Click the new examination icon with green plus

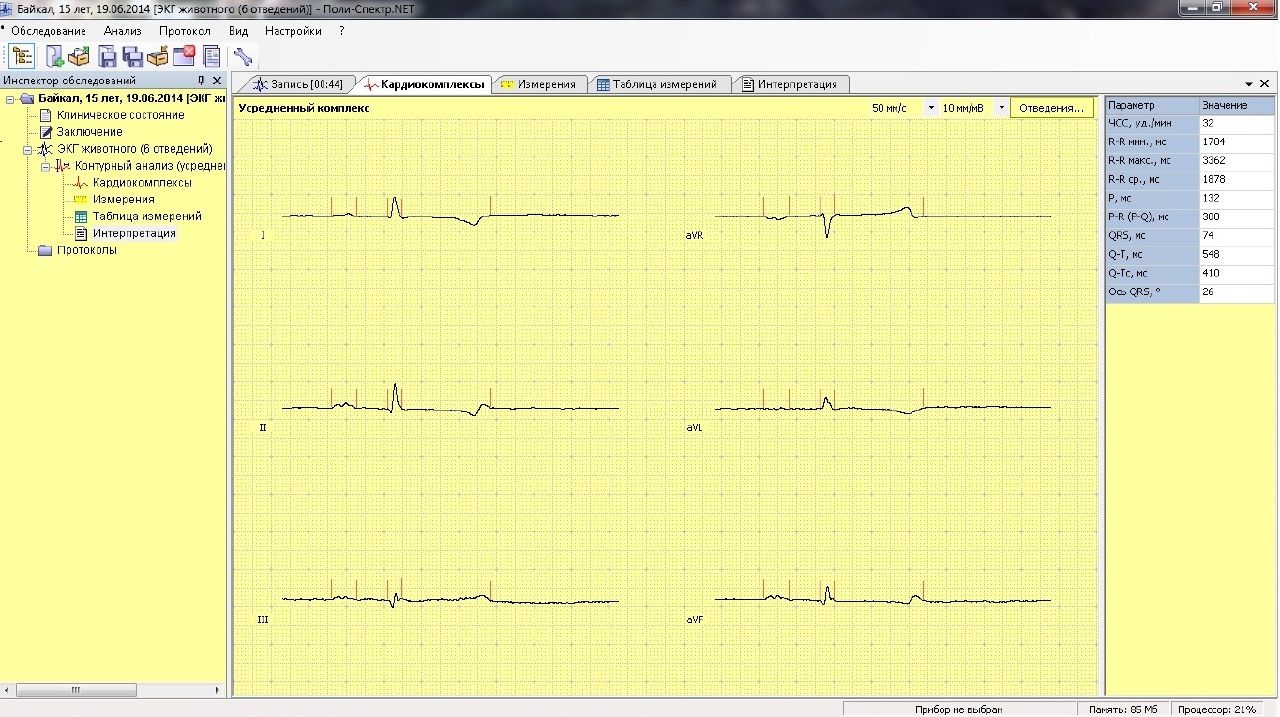pyautogui.click(x=54, y=57)
